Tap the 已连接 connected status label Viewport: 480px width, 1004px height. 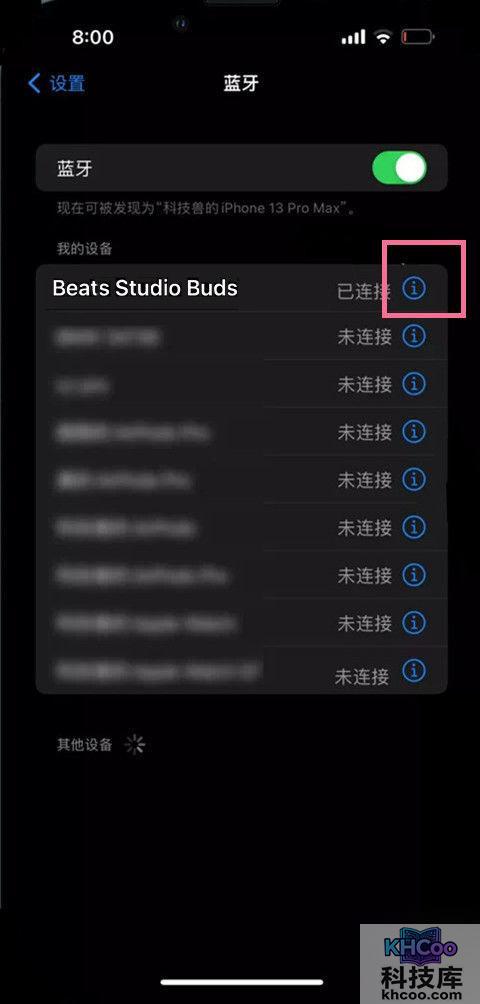tap(364, 291)
